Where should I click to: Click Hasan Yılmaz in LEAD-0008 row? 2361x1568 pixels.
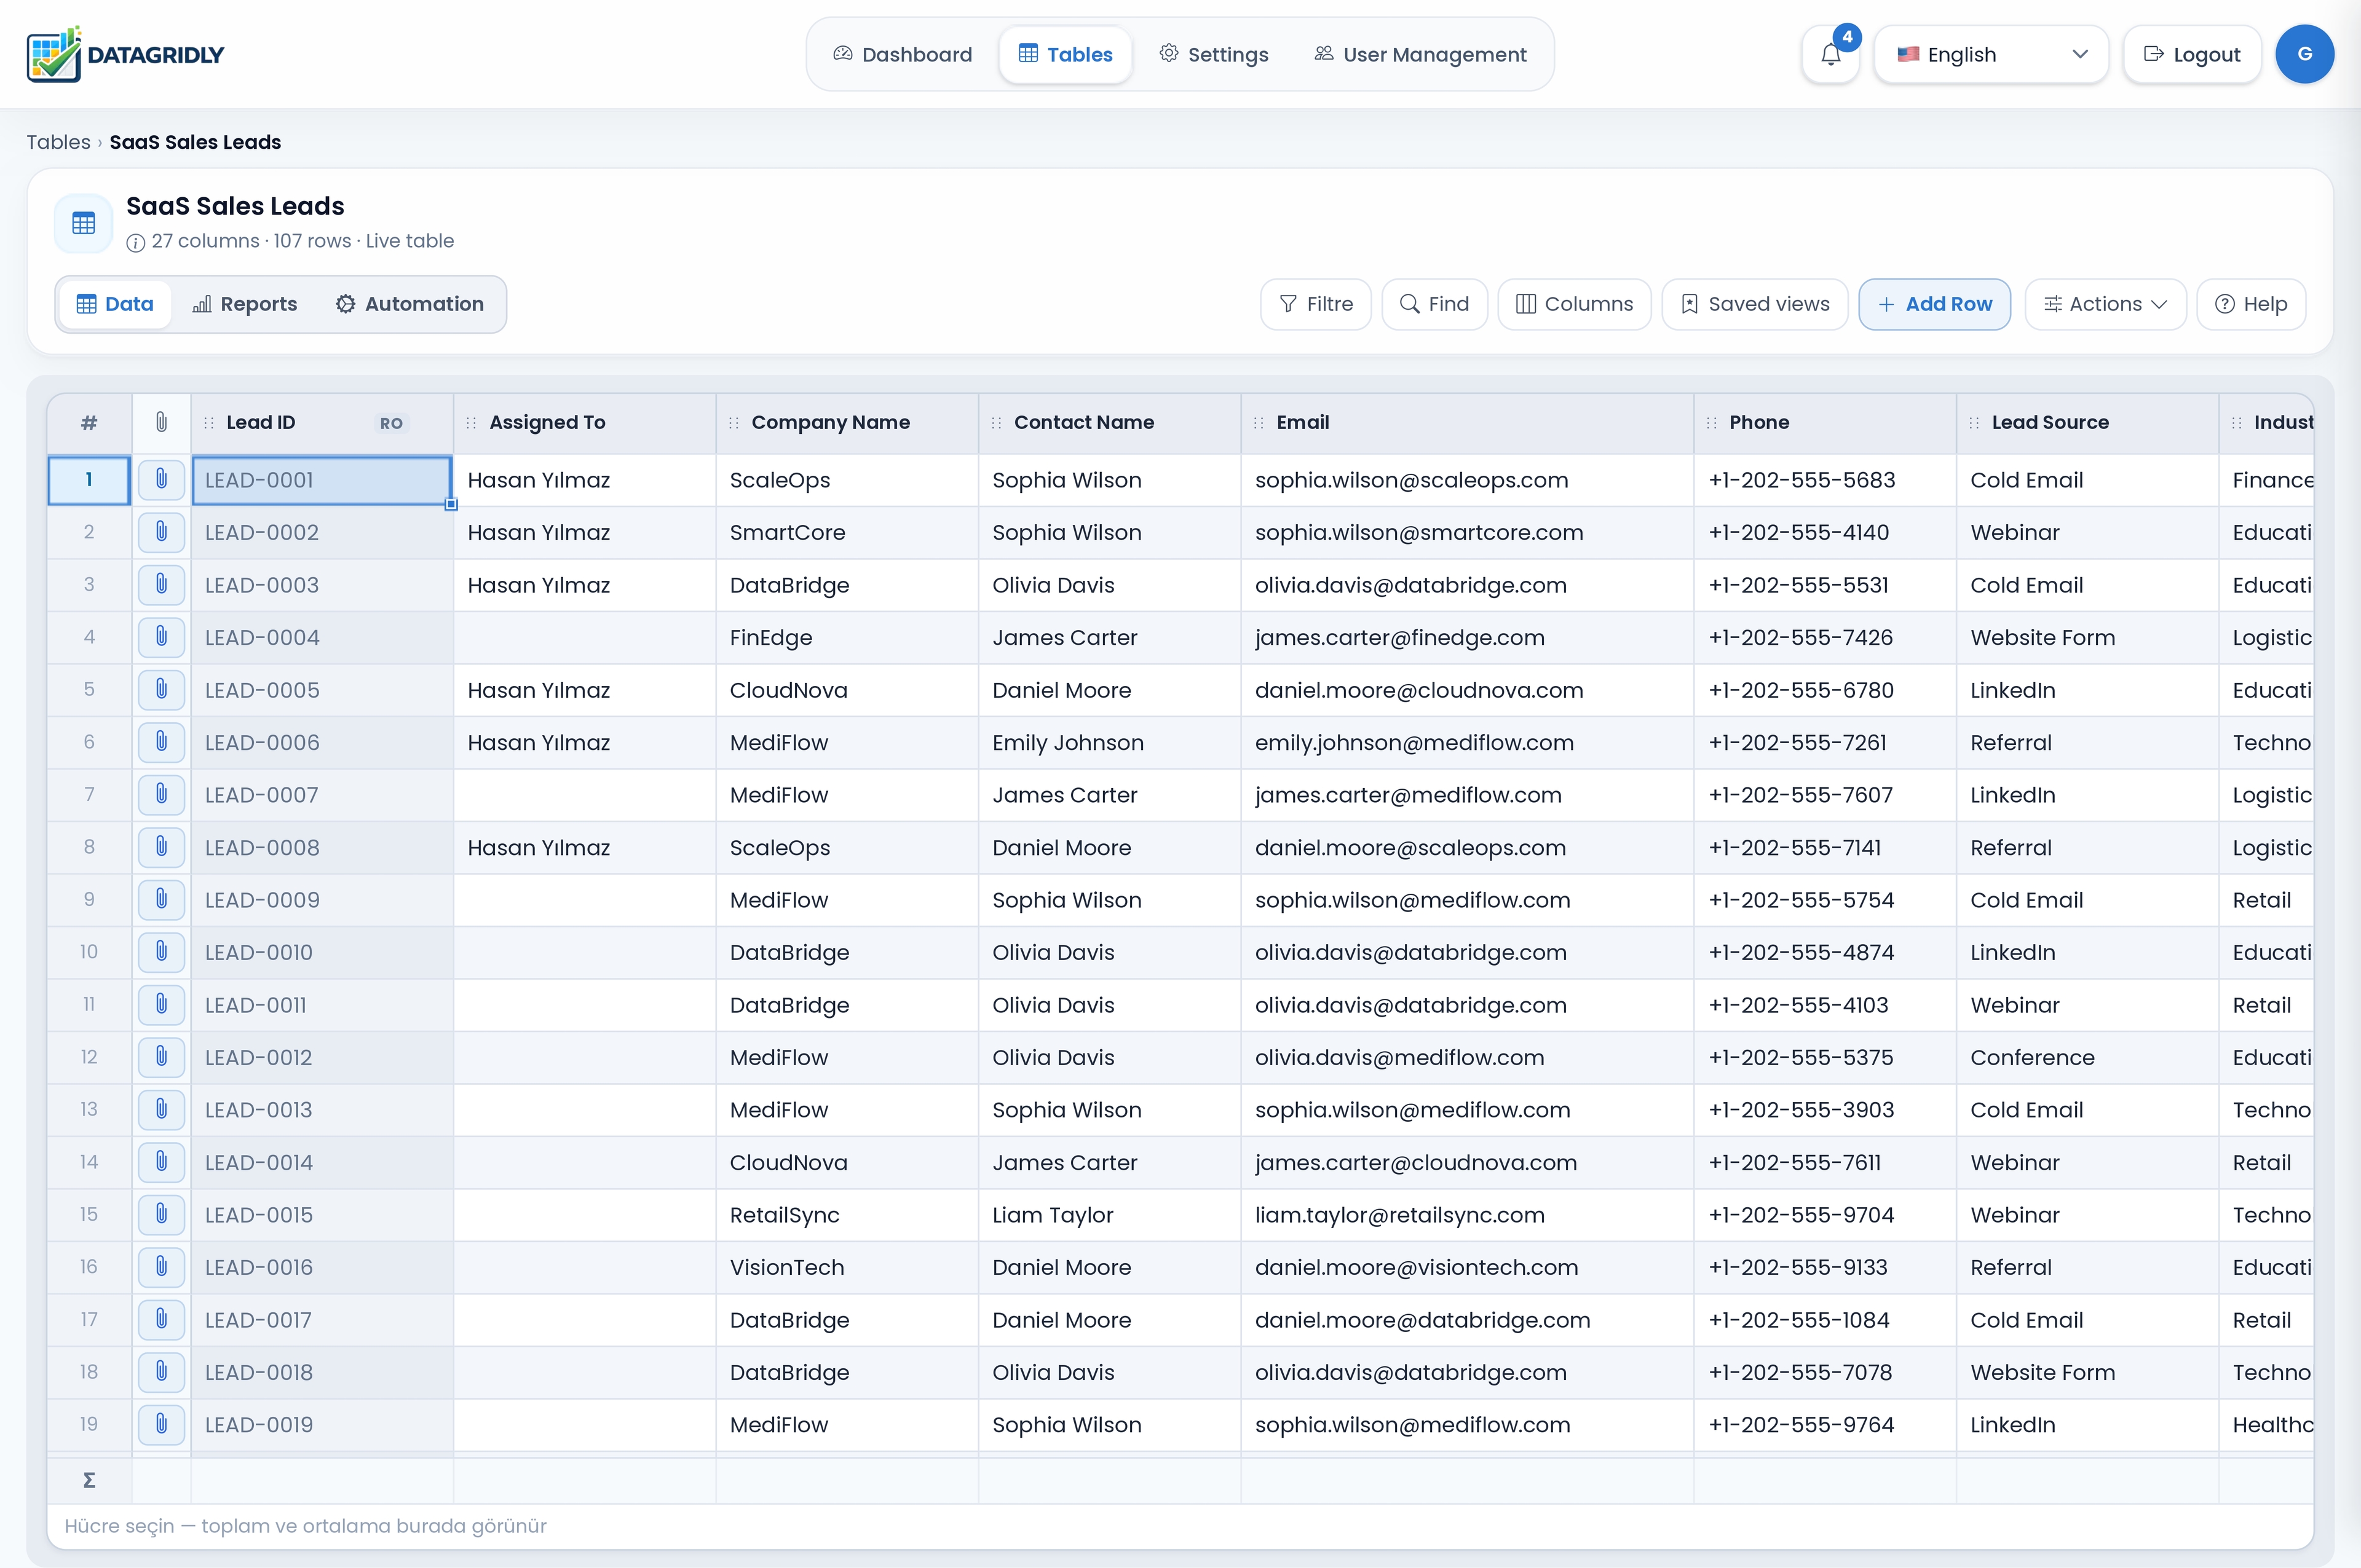point(584,847)
